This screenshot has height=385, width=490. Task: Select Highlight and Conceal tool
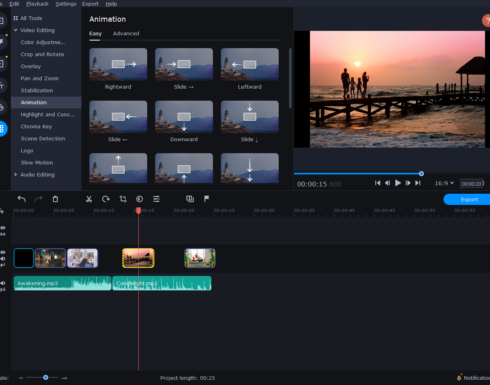click(47, 114)
